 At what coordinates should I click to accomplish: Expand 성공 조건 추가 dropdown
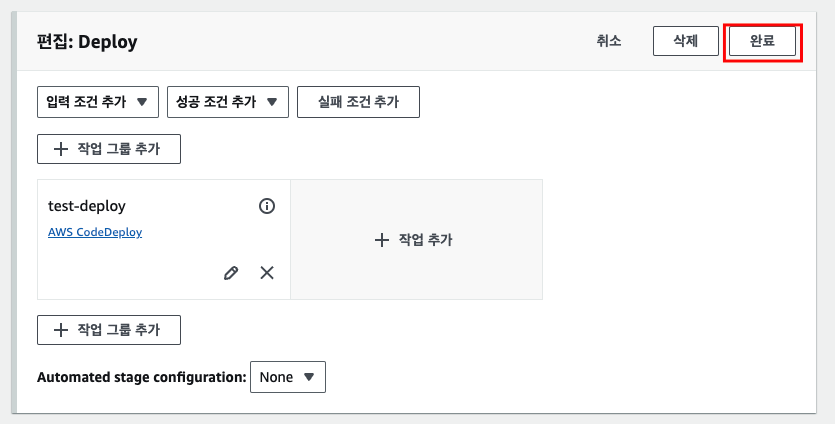click(x=228, y=102)
